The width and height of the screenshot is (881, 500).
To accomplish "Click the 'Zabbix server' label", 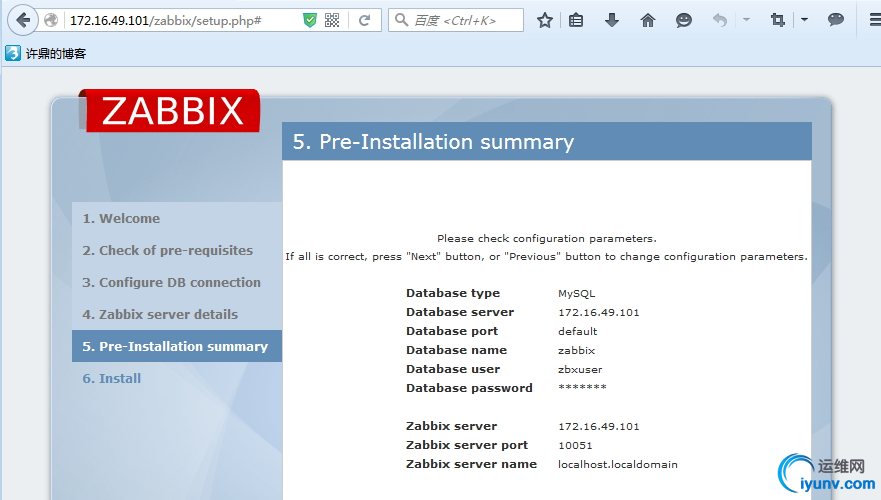I will click(451, 426).
